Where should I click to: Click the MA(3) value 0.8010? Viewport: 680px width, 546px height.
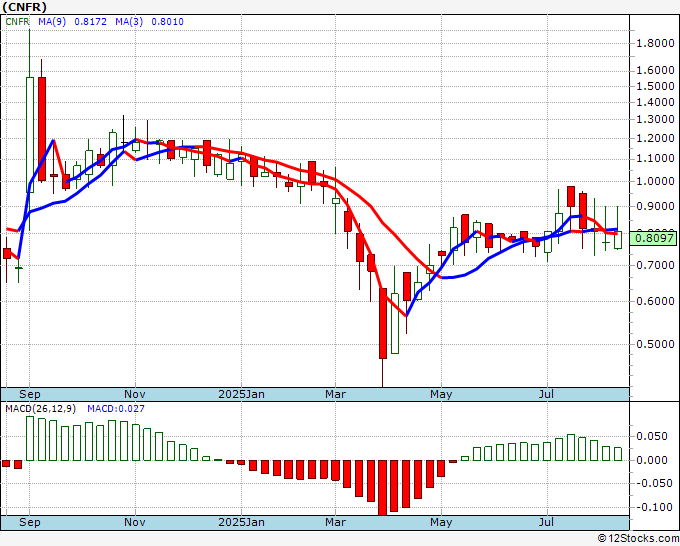(x=167, y=22)
